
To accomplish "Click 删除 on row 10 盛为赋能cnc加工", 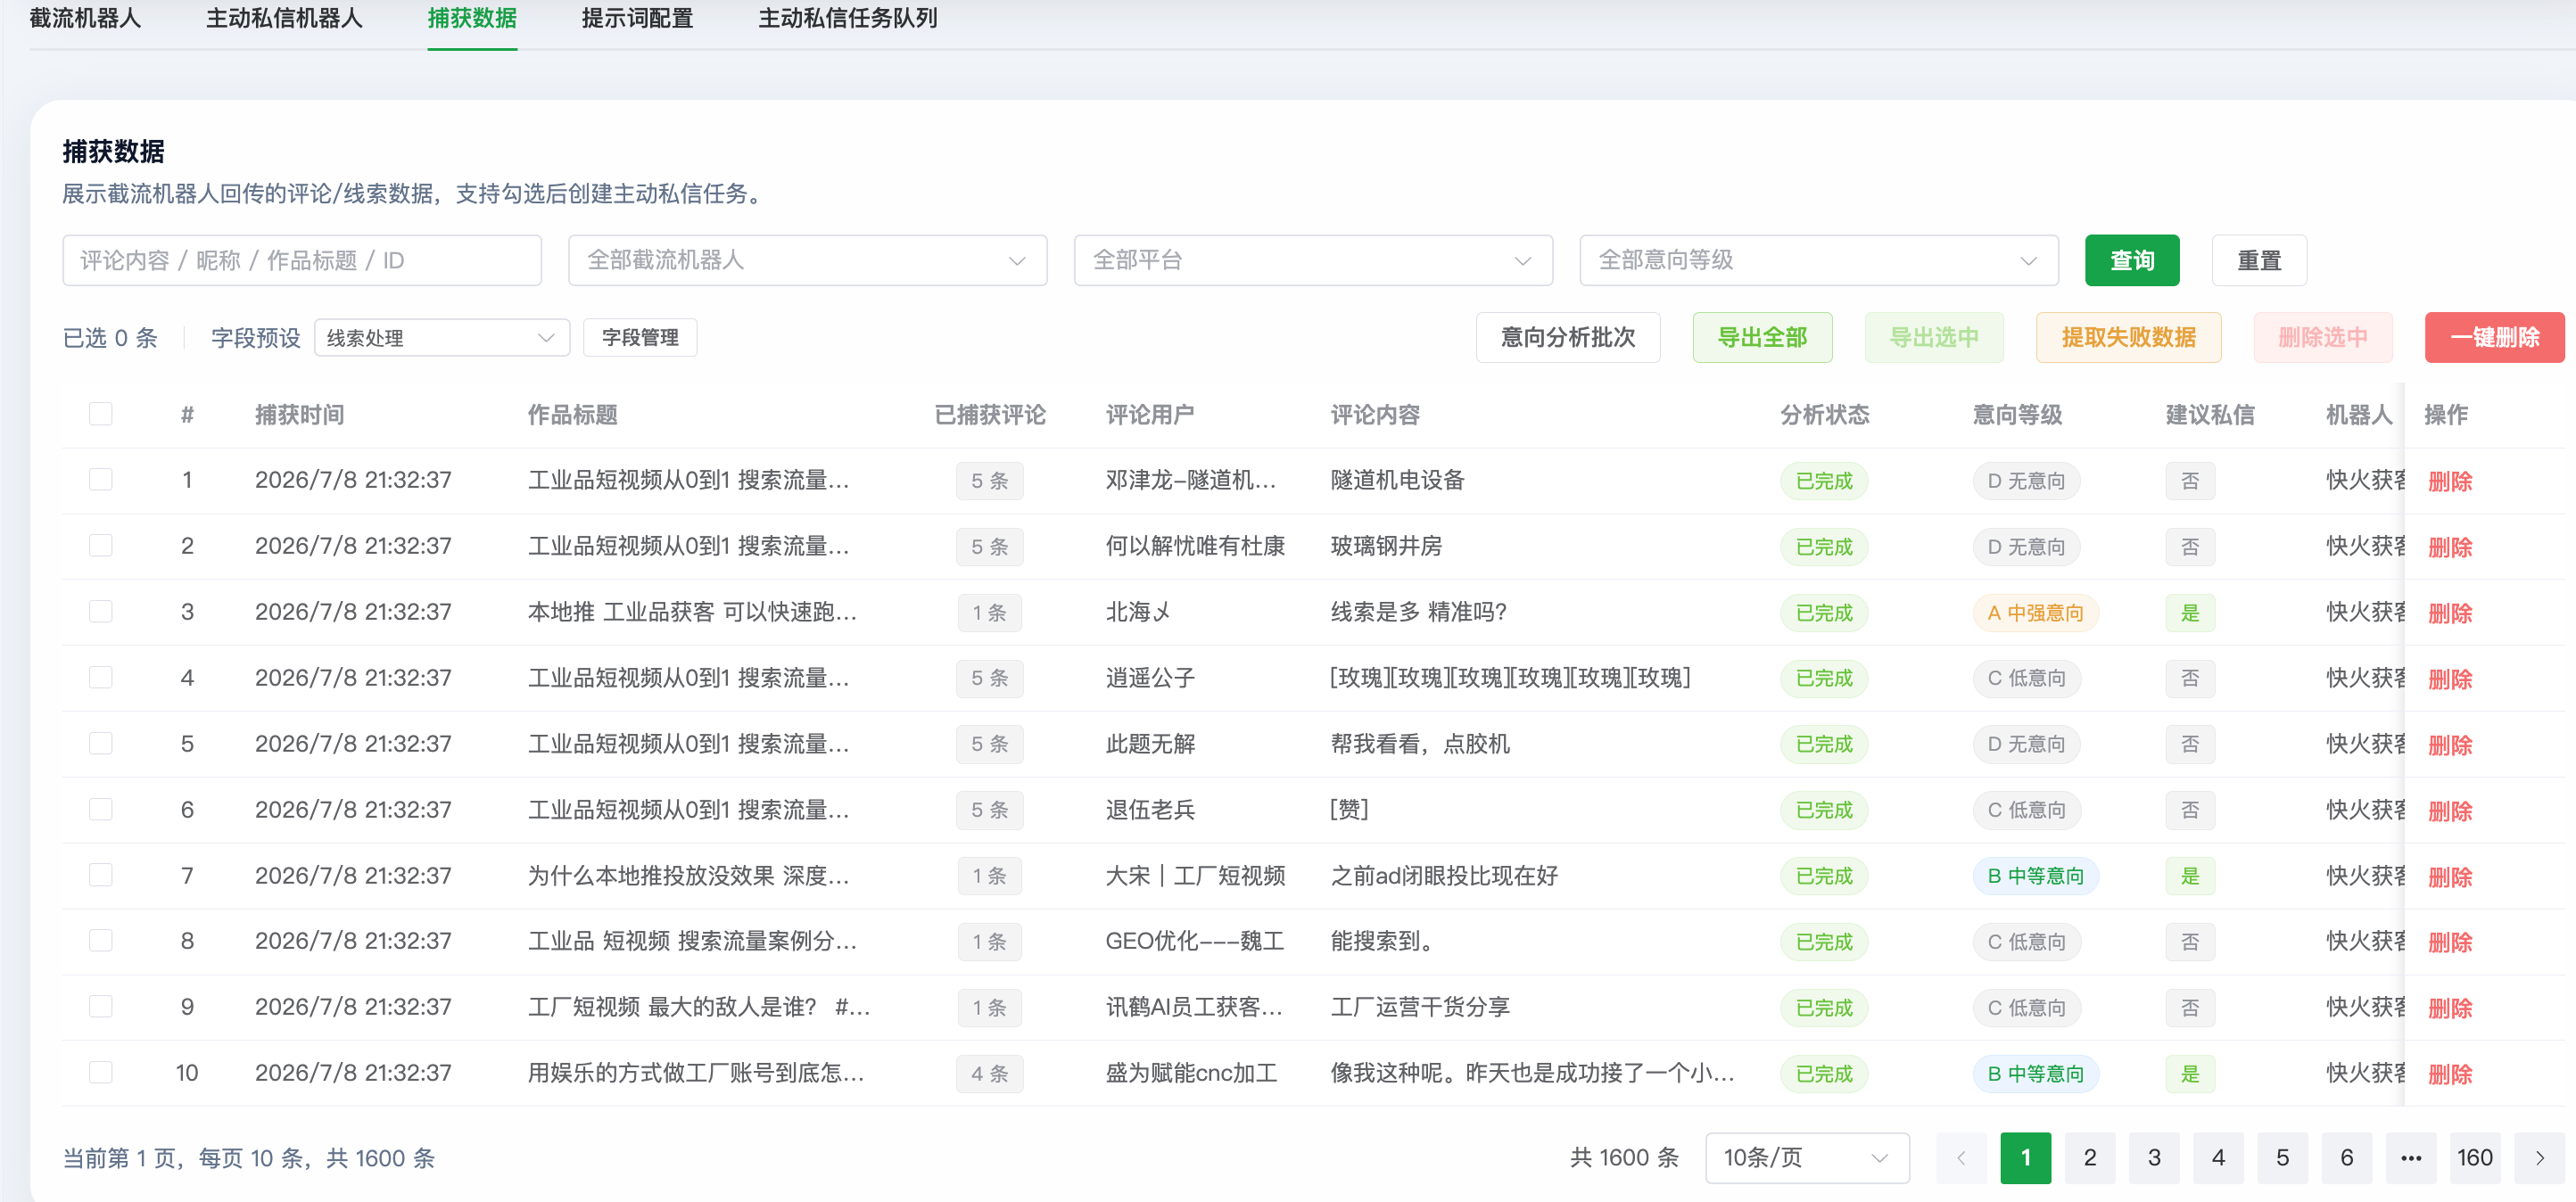I will point(2450,1074).
